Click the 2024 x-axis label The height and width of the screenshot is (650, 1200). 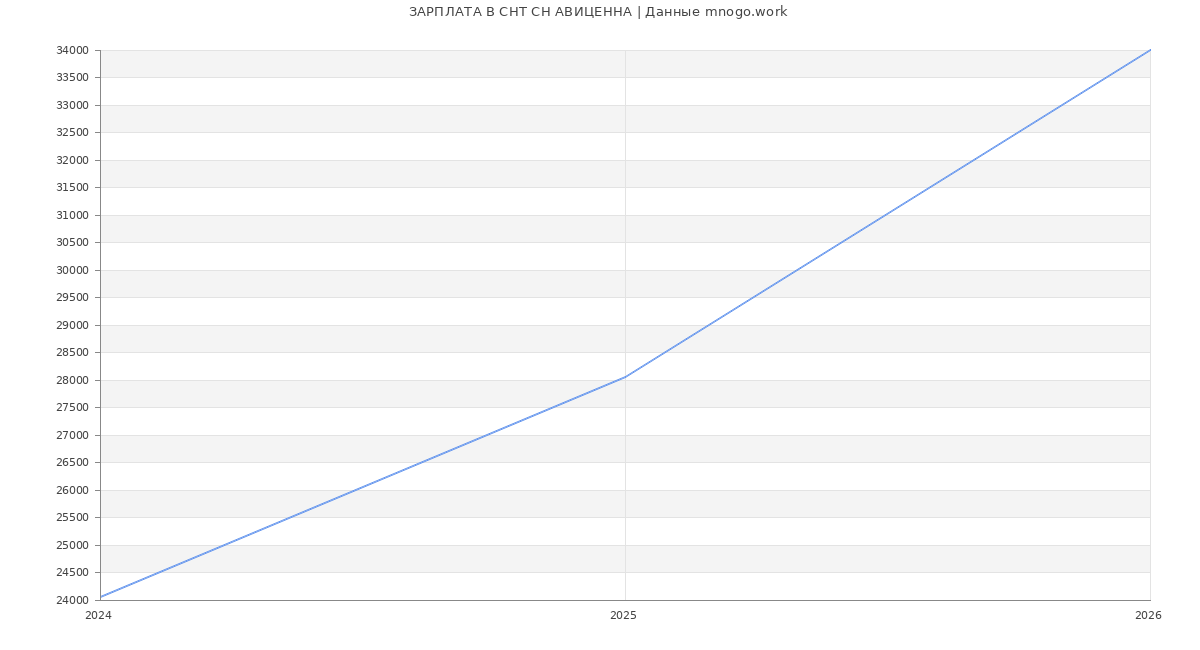[x=99, y=615]
